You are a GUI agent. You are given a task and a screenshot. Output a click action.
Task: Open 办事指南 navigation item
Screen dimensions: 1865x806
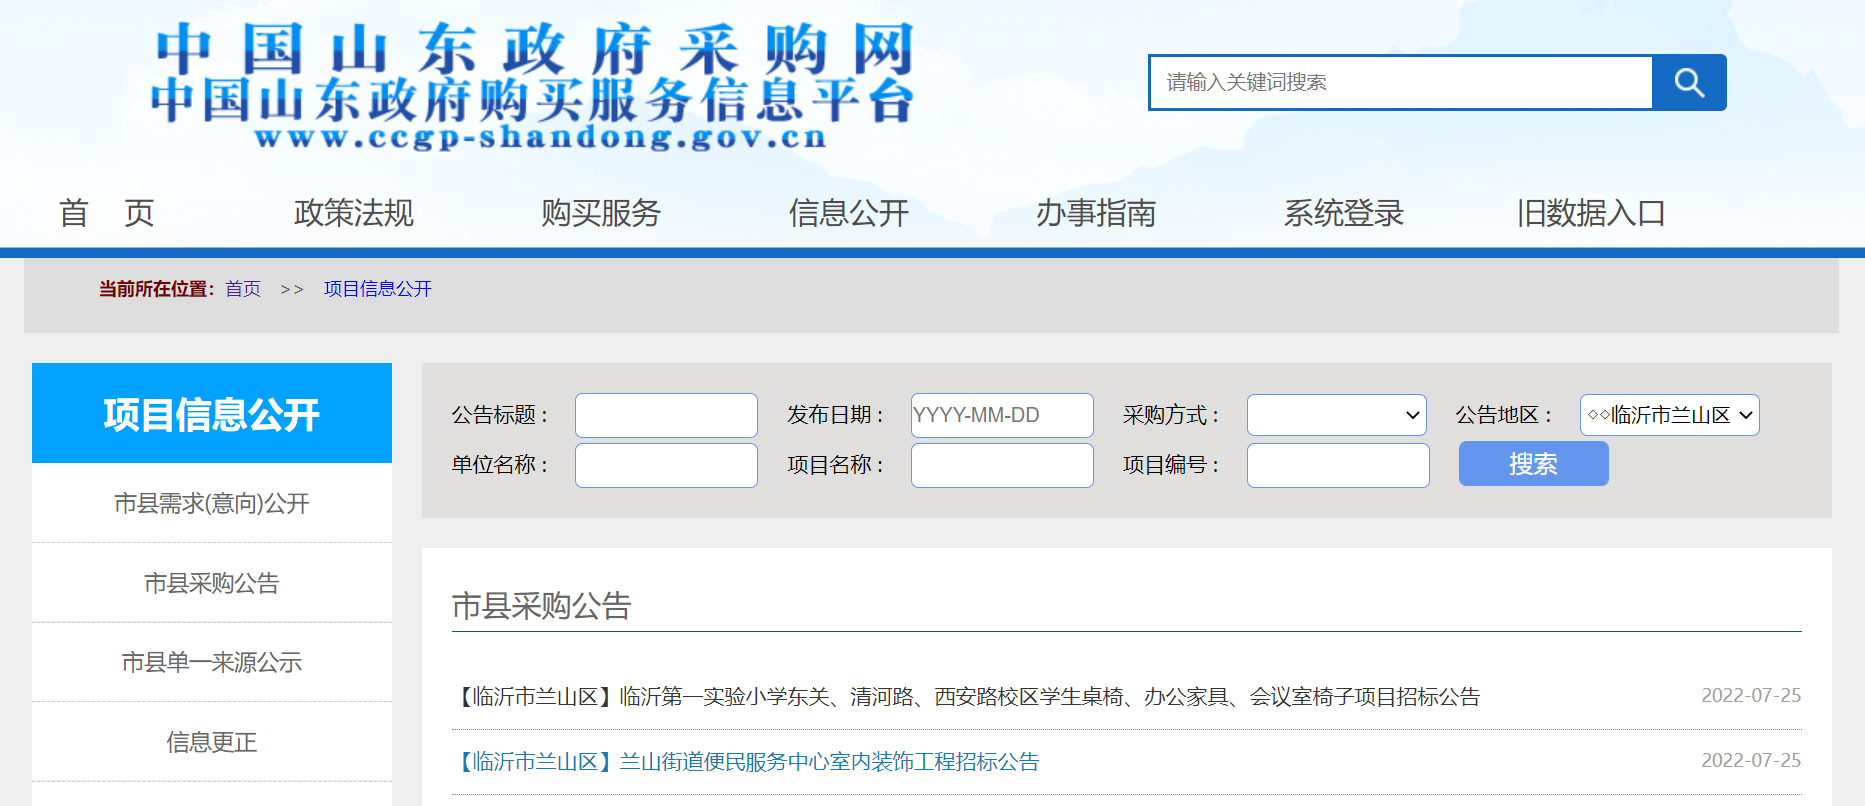[1096, 213]
